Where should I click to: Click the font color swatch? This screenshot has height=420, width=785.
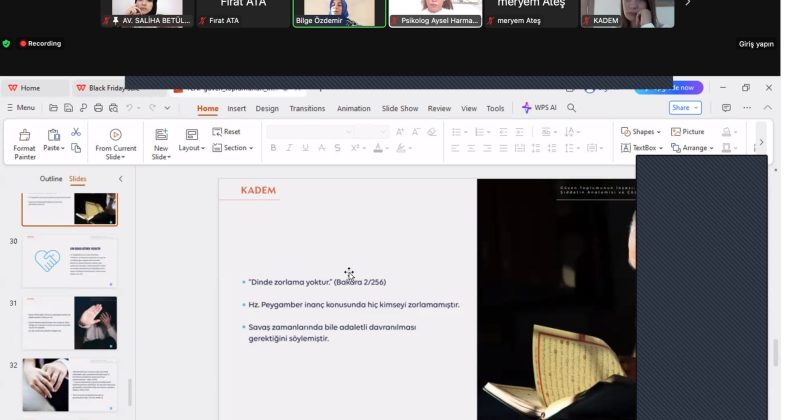[x=378, y=148]
